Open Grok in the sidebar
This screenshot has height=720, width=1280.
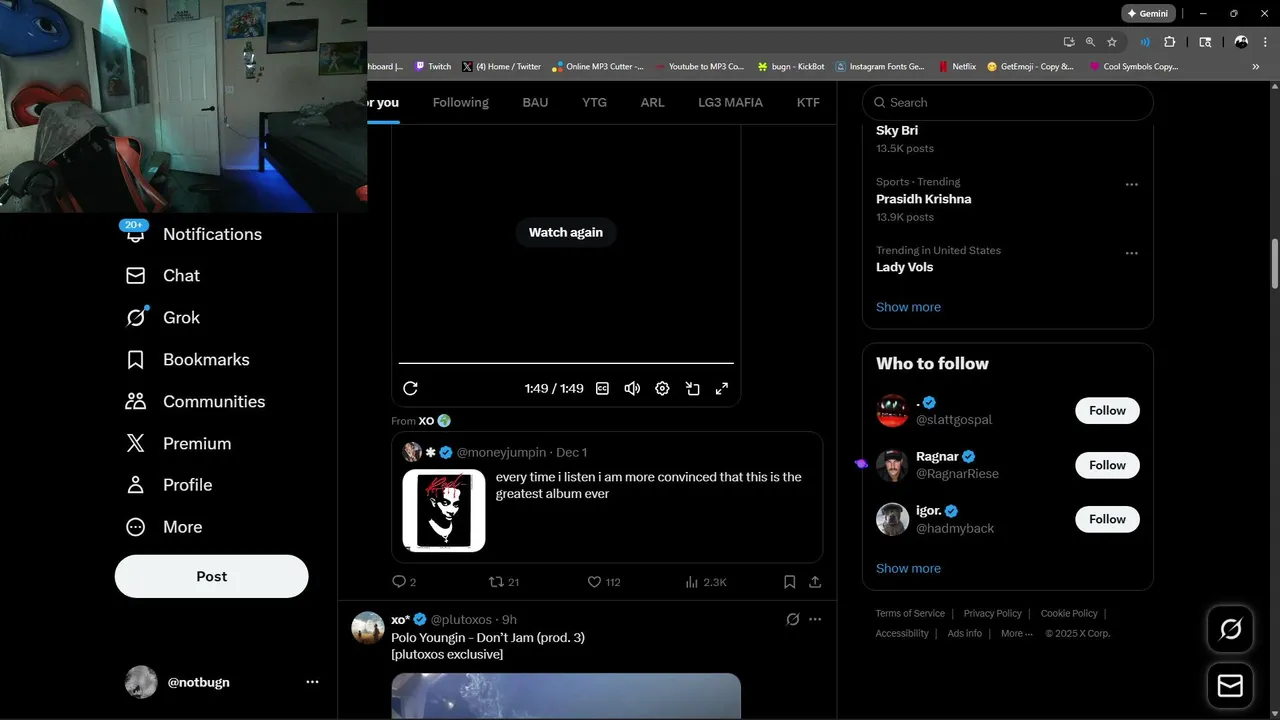[162, 318]
